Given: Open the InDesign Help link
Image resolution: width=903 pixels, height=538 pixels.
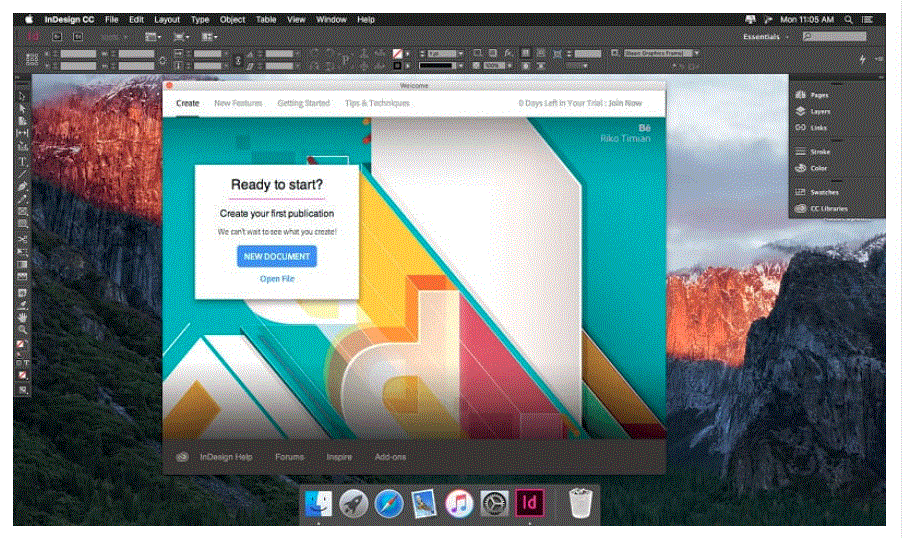Looking at the screenshot, I should 226,457.
